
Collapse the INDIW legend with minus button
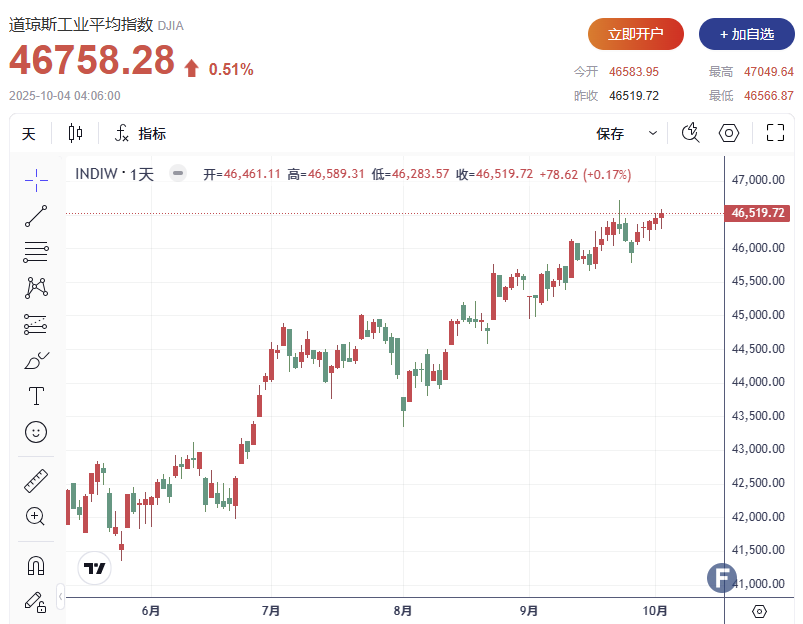(178, 174)
